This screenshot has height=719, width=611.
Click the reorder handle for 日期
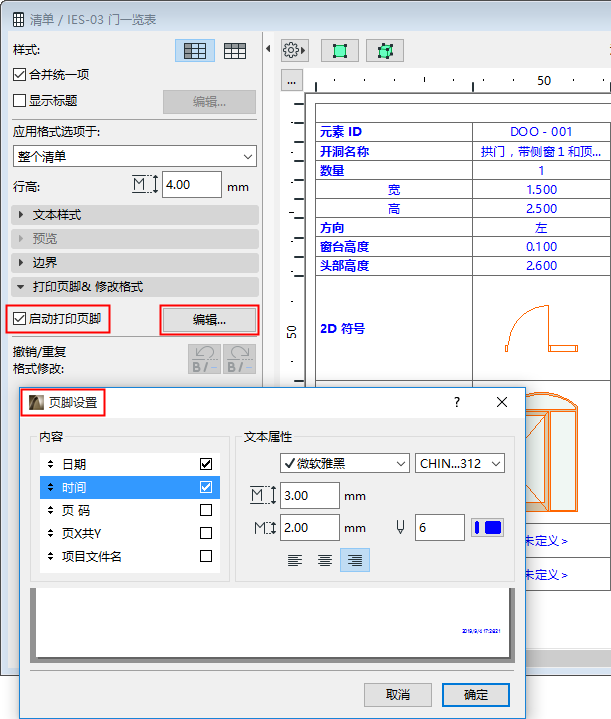click(50, 464)
